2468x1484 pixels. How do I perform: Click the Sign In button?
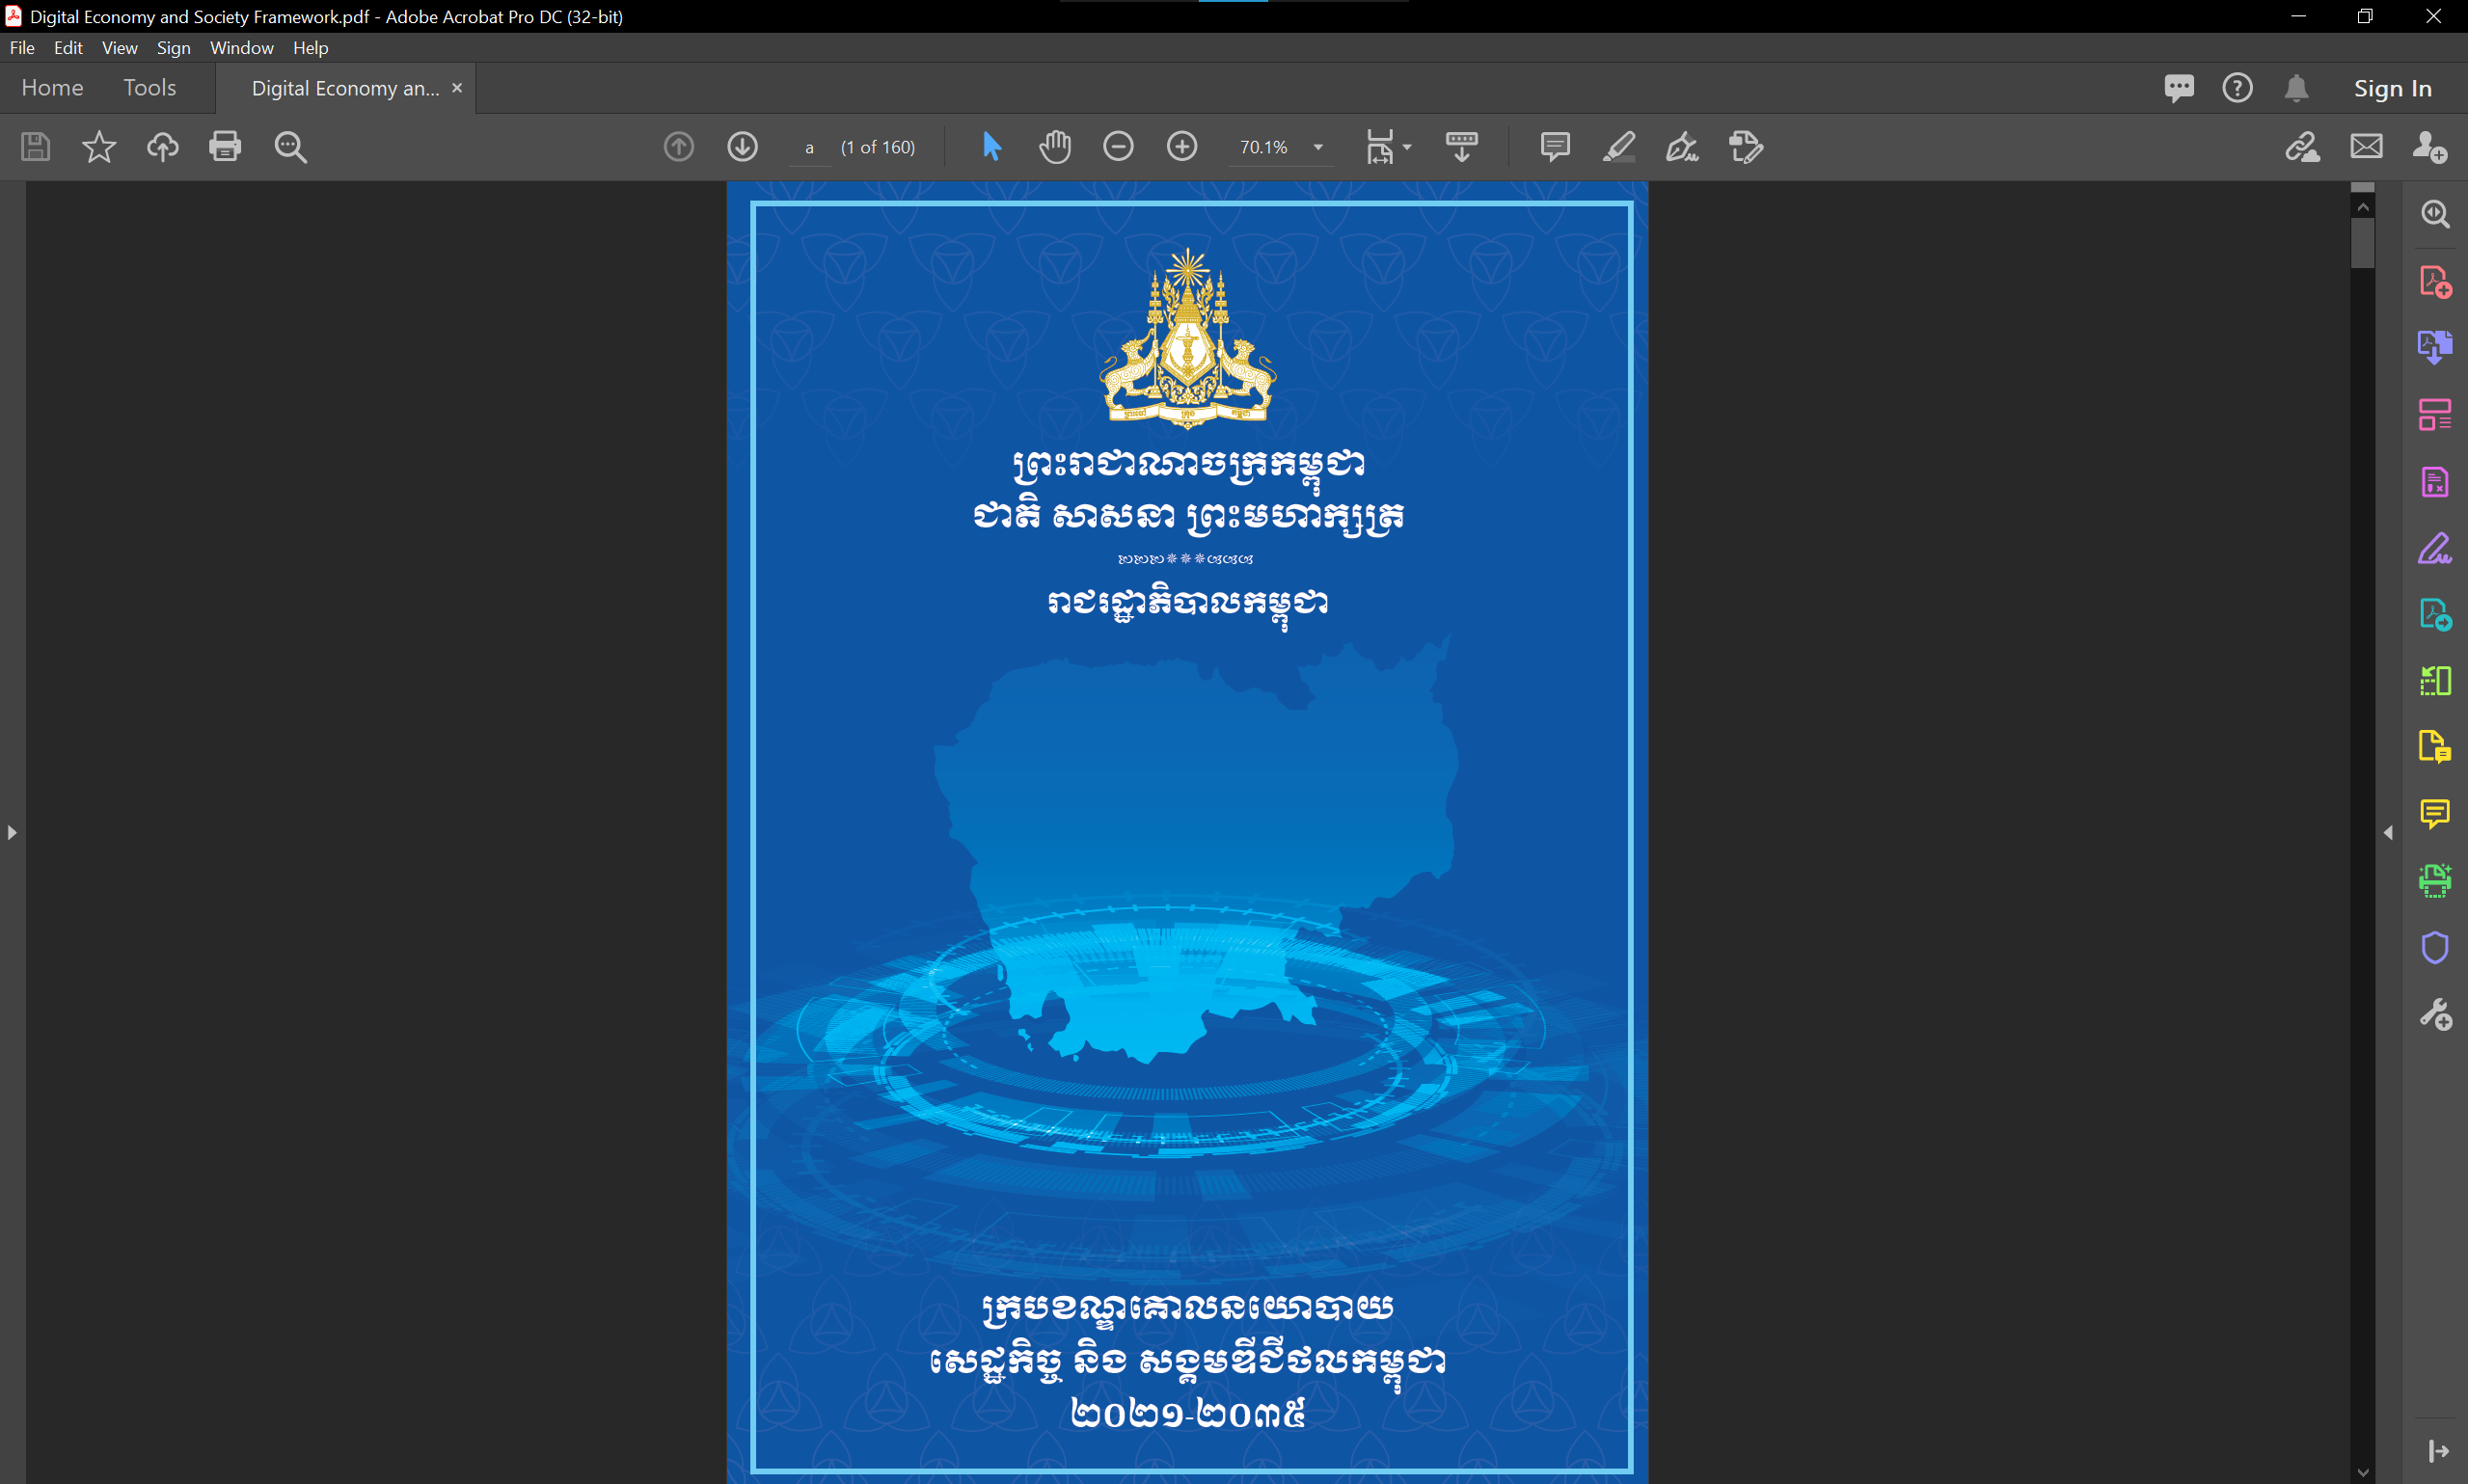(2392, 88)
